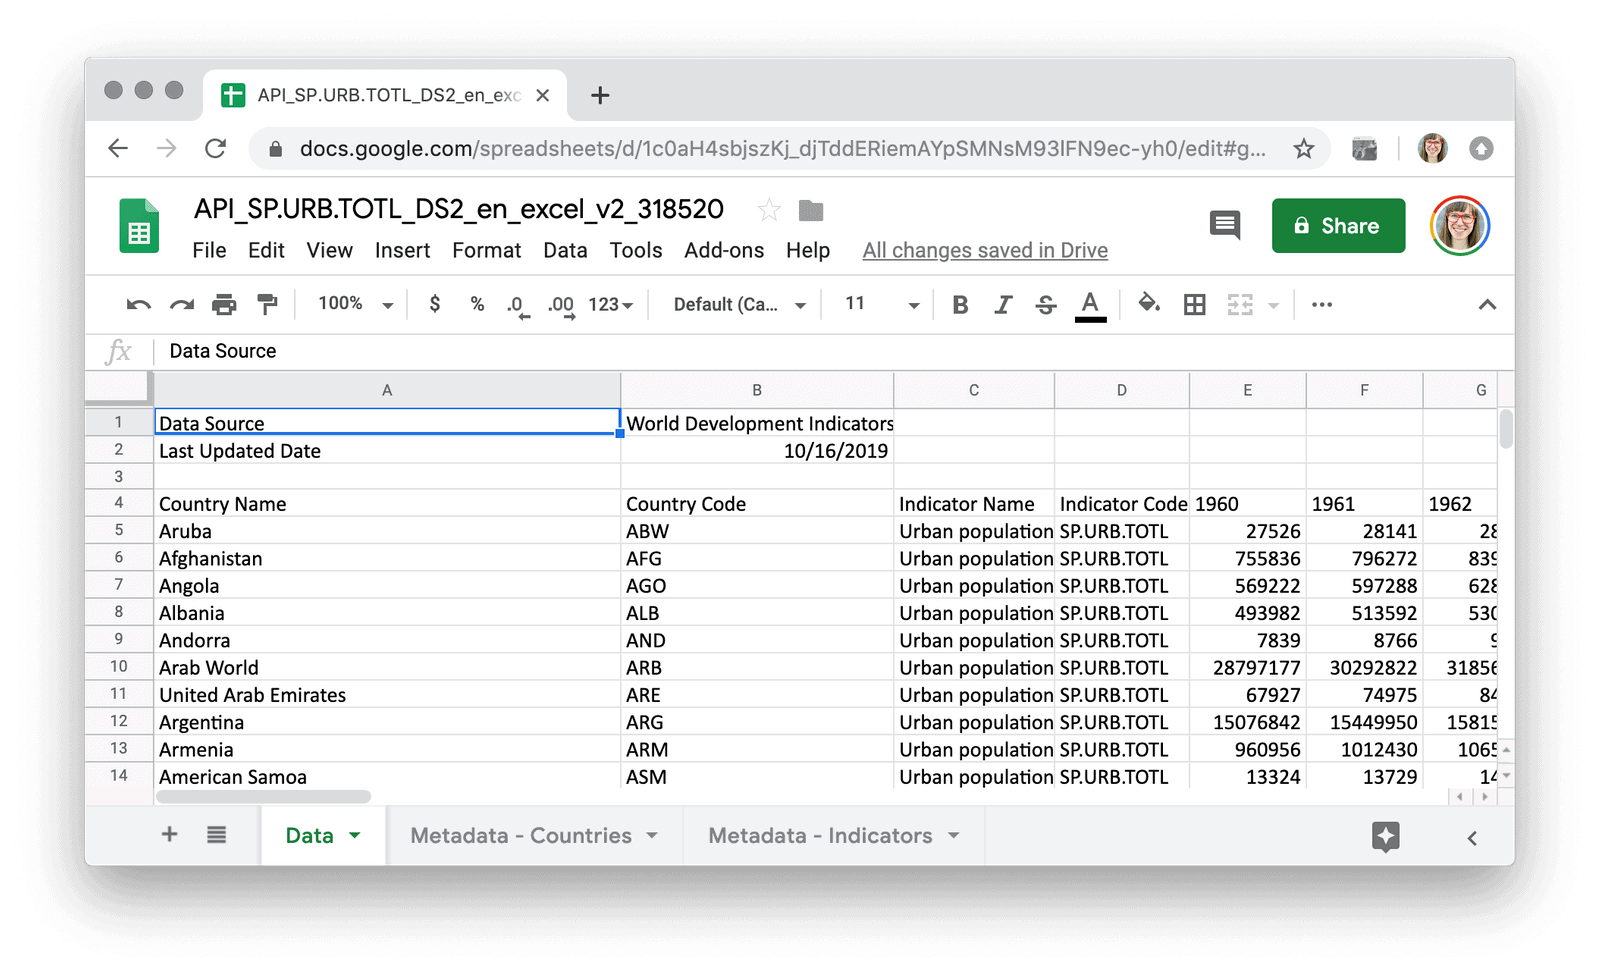
Task: Open the borders tool
Action: click(x=1194, y=305)
